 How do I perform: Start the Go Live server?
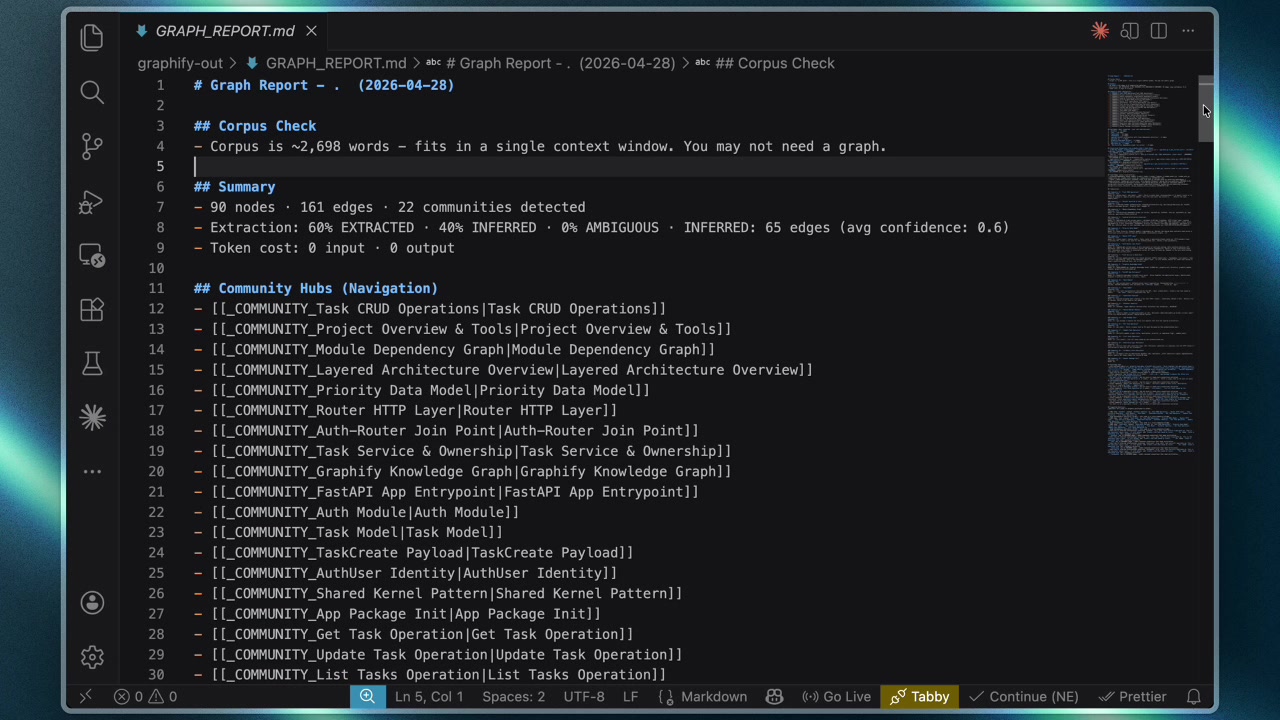(x=836, y=696)
